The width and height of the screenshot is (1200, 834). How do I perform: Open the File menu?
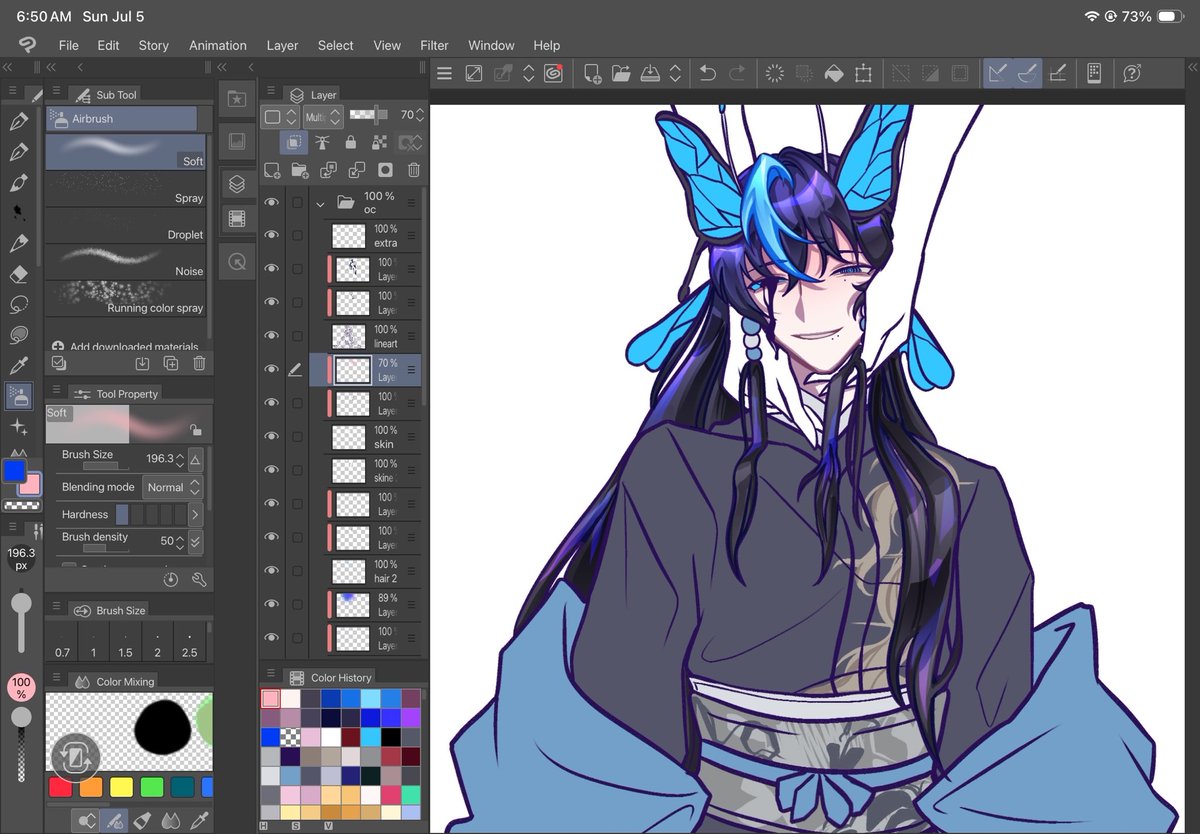68,45
